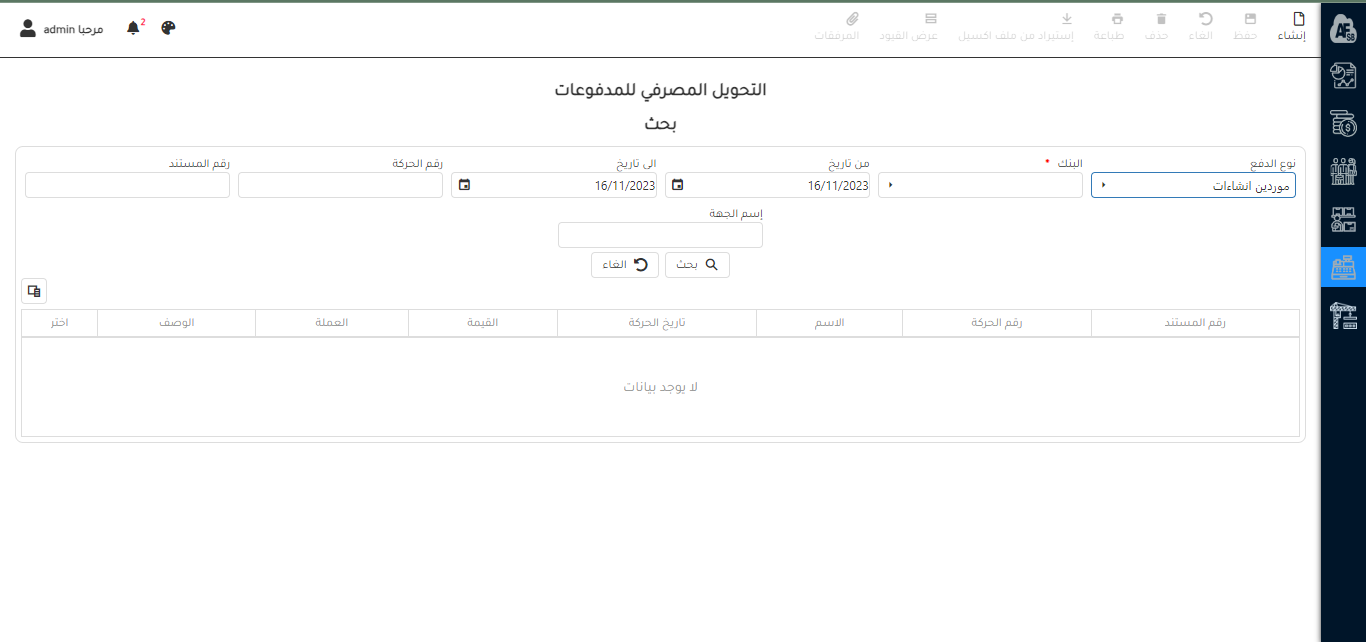Image resolution: width=1366 pixels, height=642 pixels.
Task: Open the warehouse inventory sidebar module
Action: [x=1343, y=220]
